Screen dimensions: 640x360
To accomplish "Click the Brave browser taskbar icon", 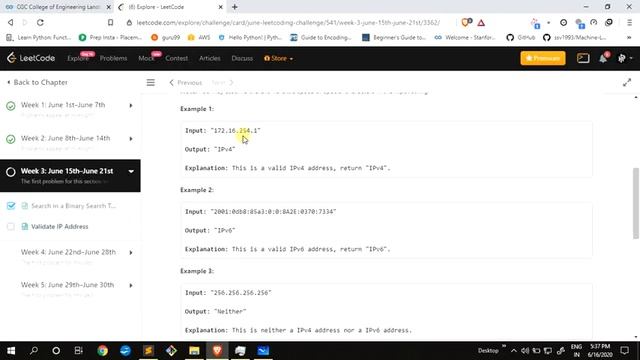I will click(217, 351).
